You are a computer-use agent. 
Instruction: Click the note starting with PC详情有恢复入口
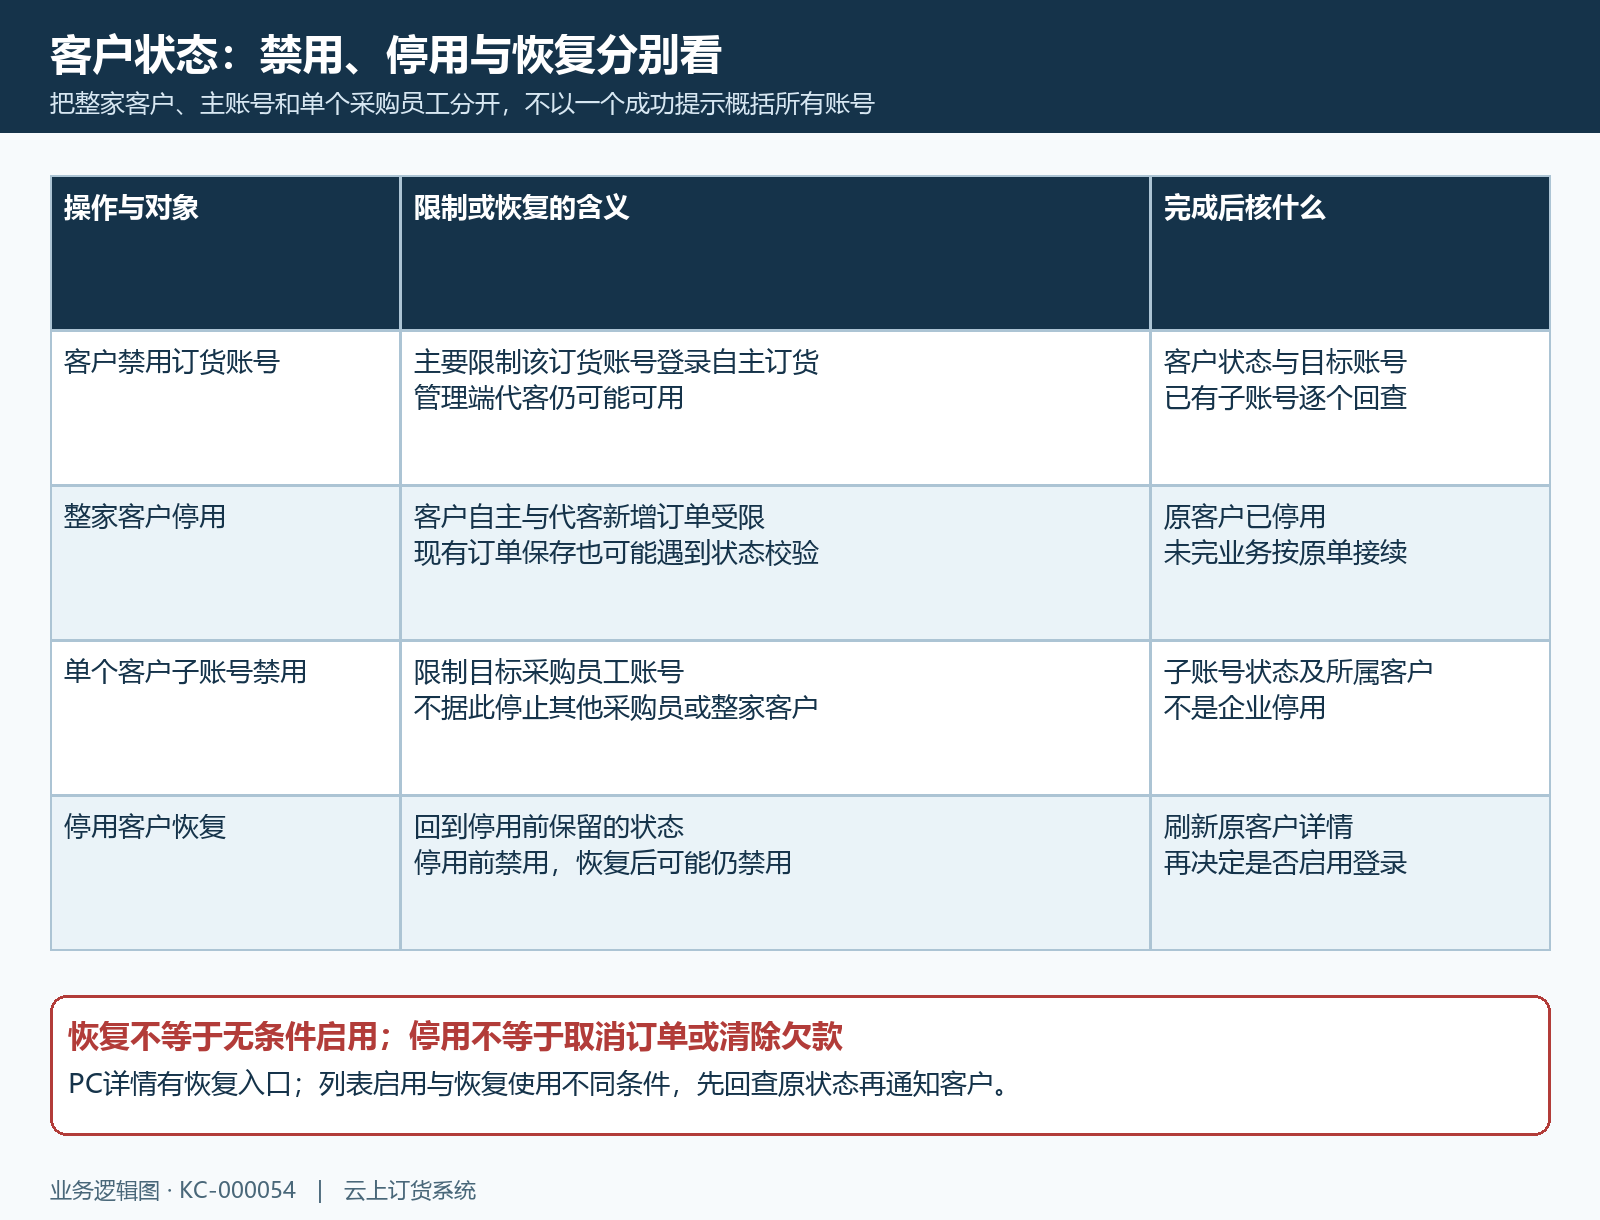(542, 1084)
